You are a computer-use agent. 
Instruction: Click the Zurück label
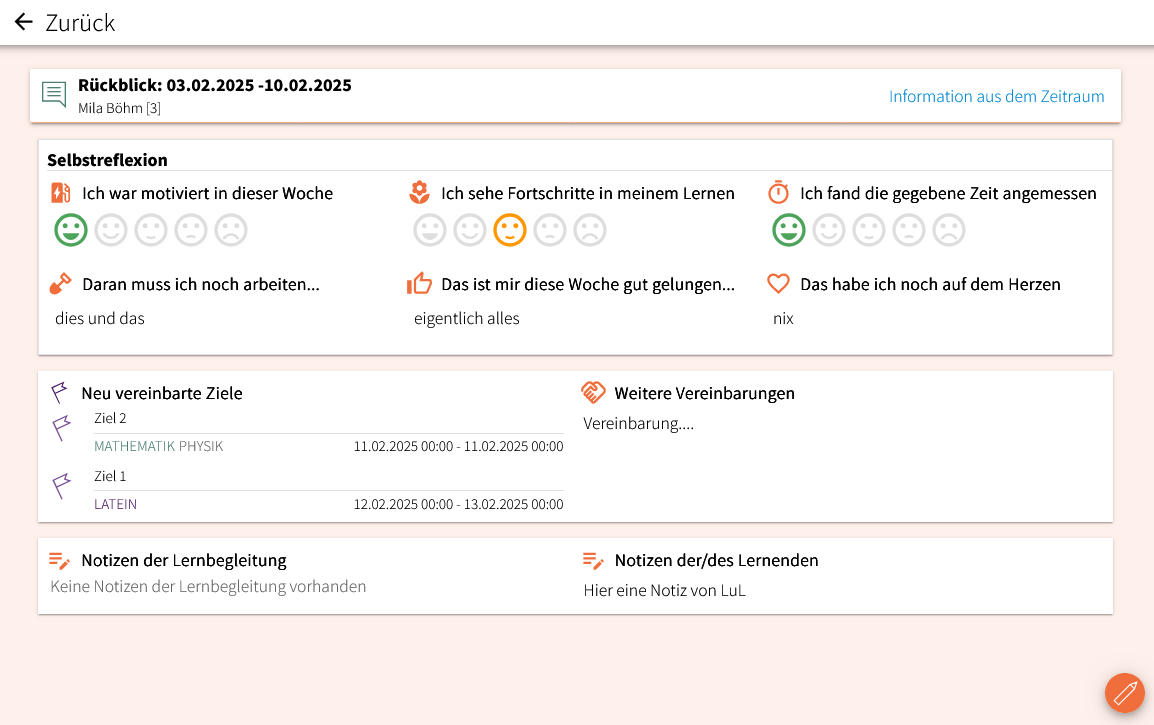pos(80,23)
